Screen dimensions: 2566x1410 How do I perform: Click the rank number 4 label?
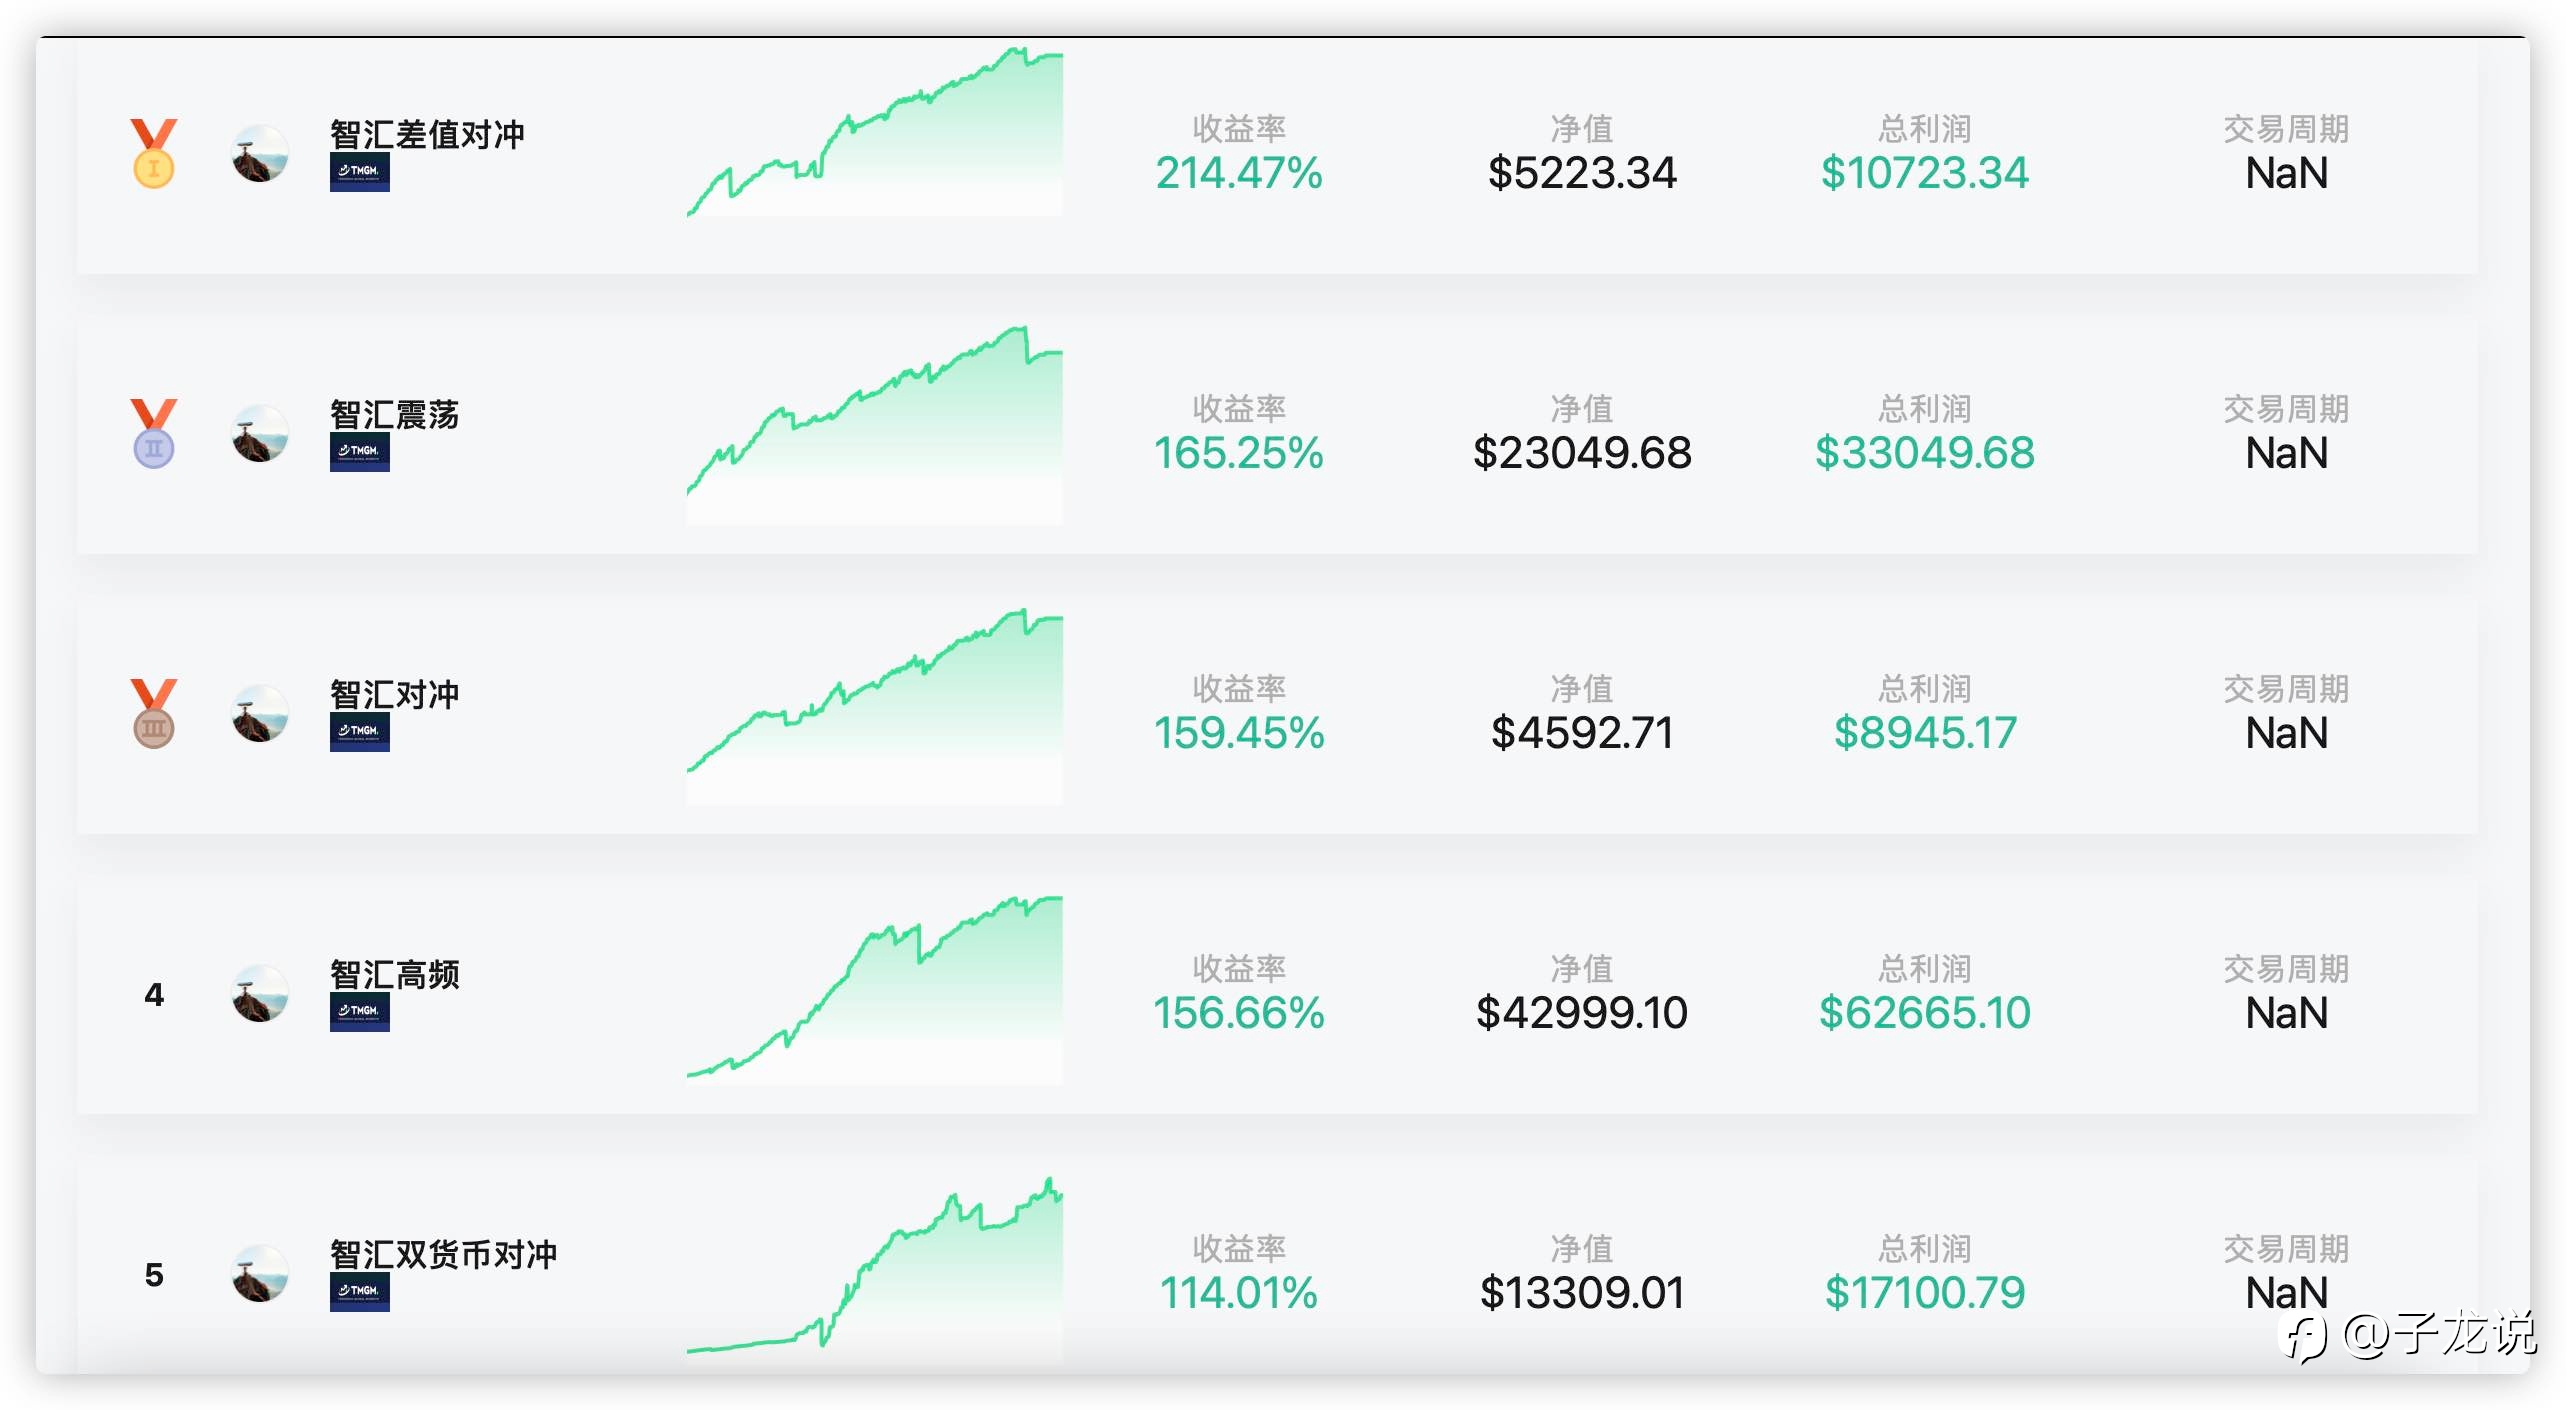point(154,995)
